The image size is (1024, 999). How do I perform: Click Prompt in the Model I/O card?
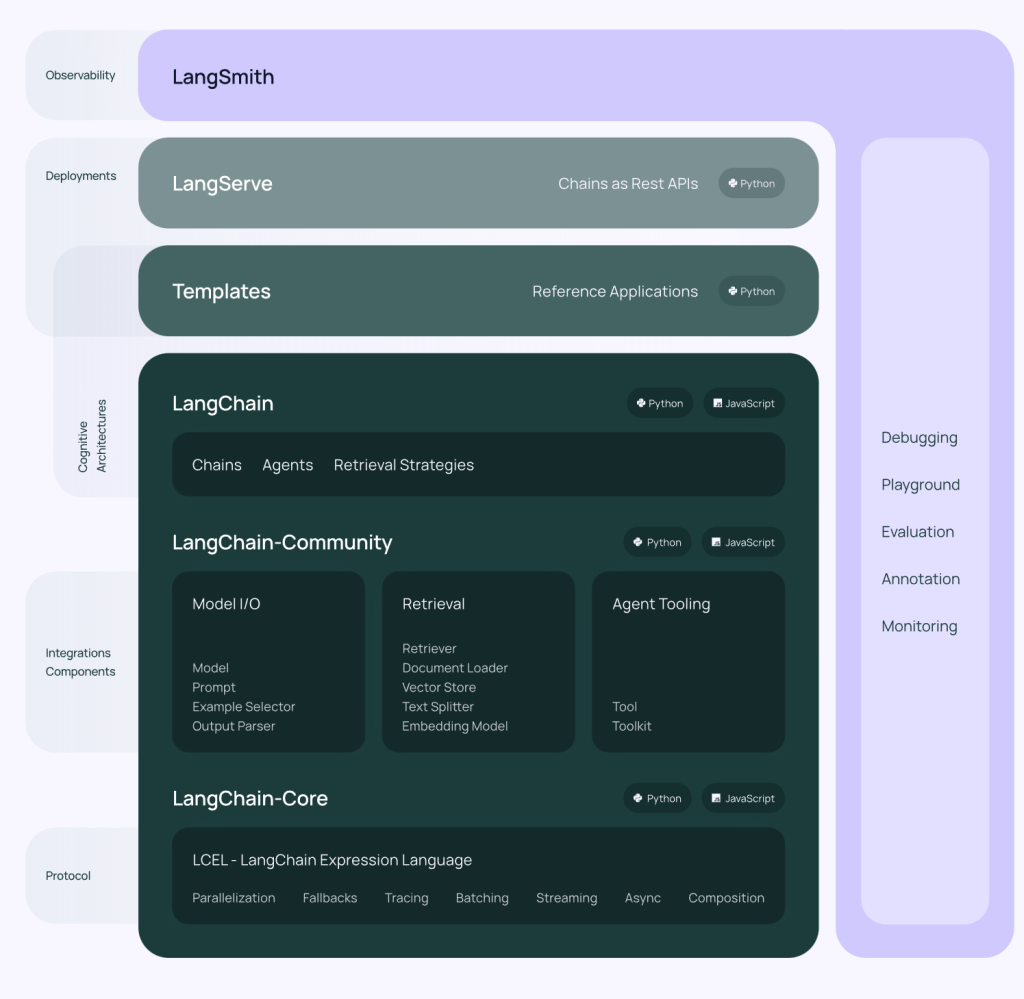pos(214,688)
